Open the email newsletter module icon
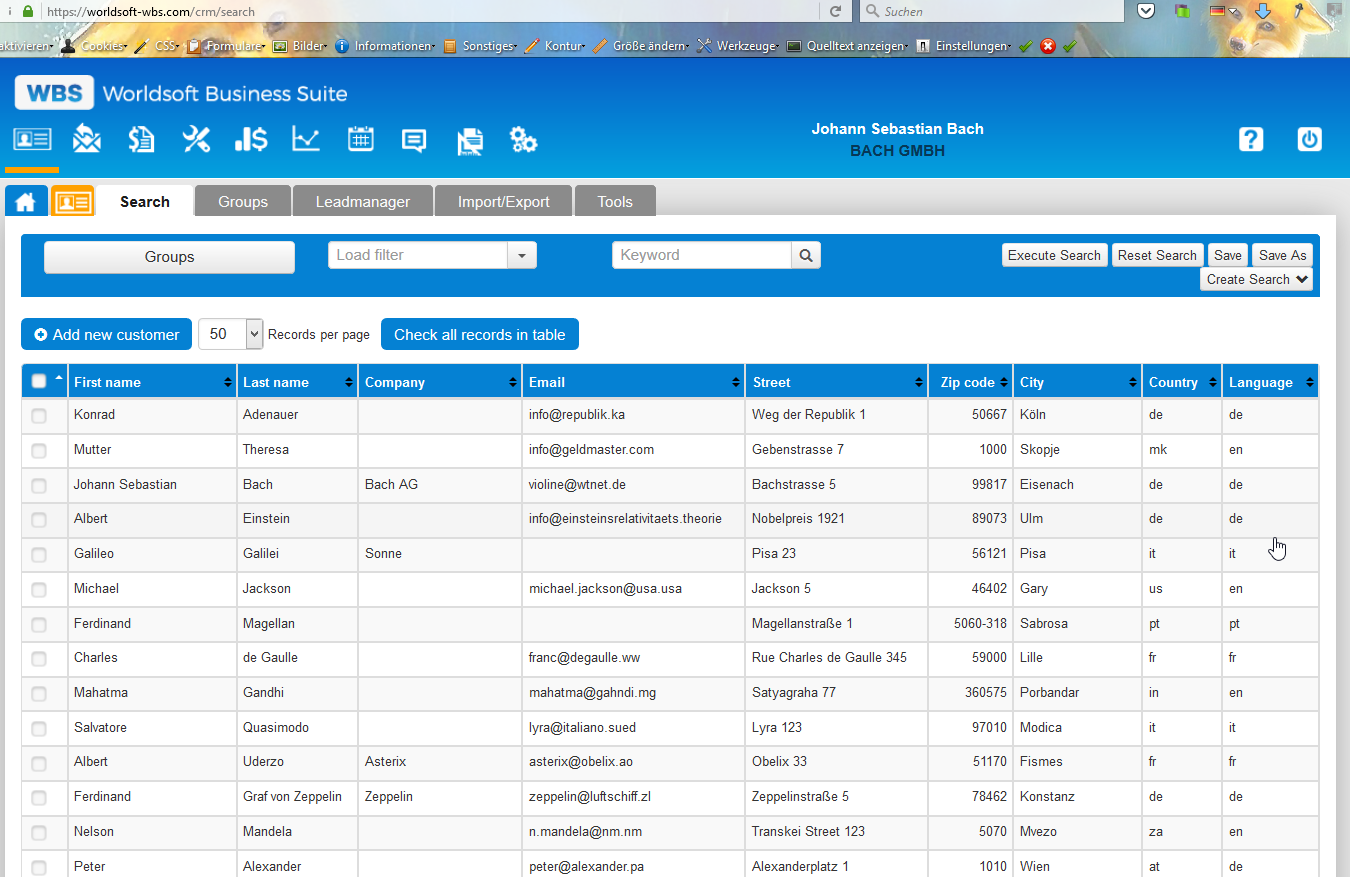The height and width of the screenshot is (877, 1350). [x=87, y=139]
